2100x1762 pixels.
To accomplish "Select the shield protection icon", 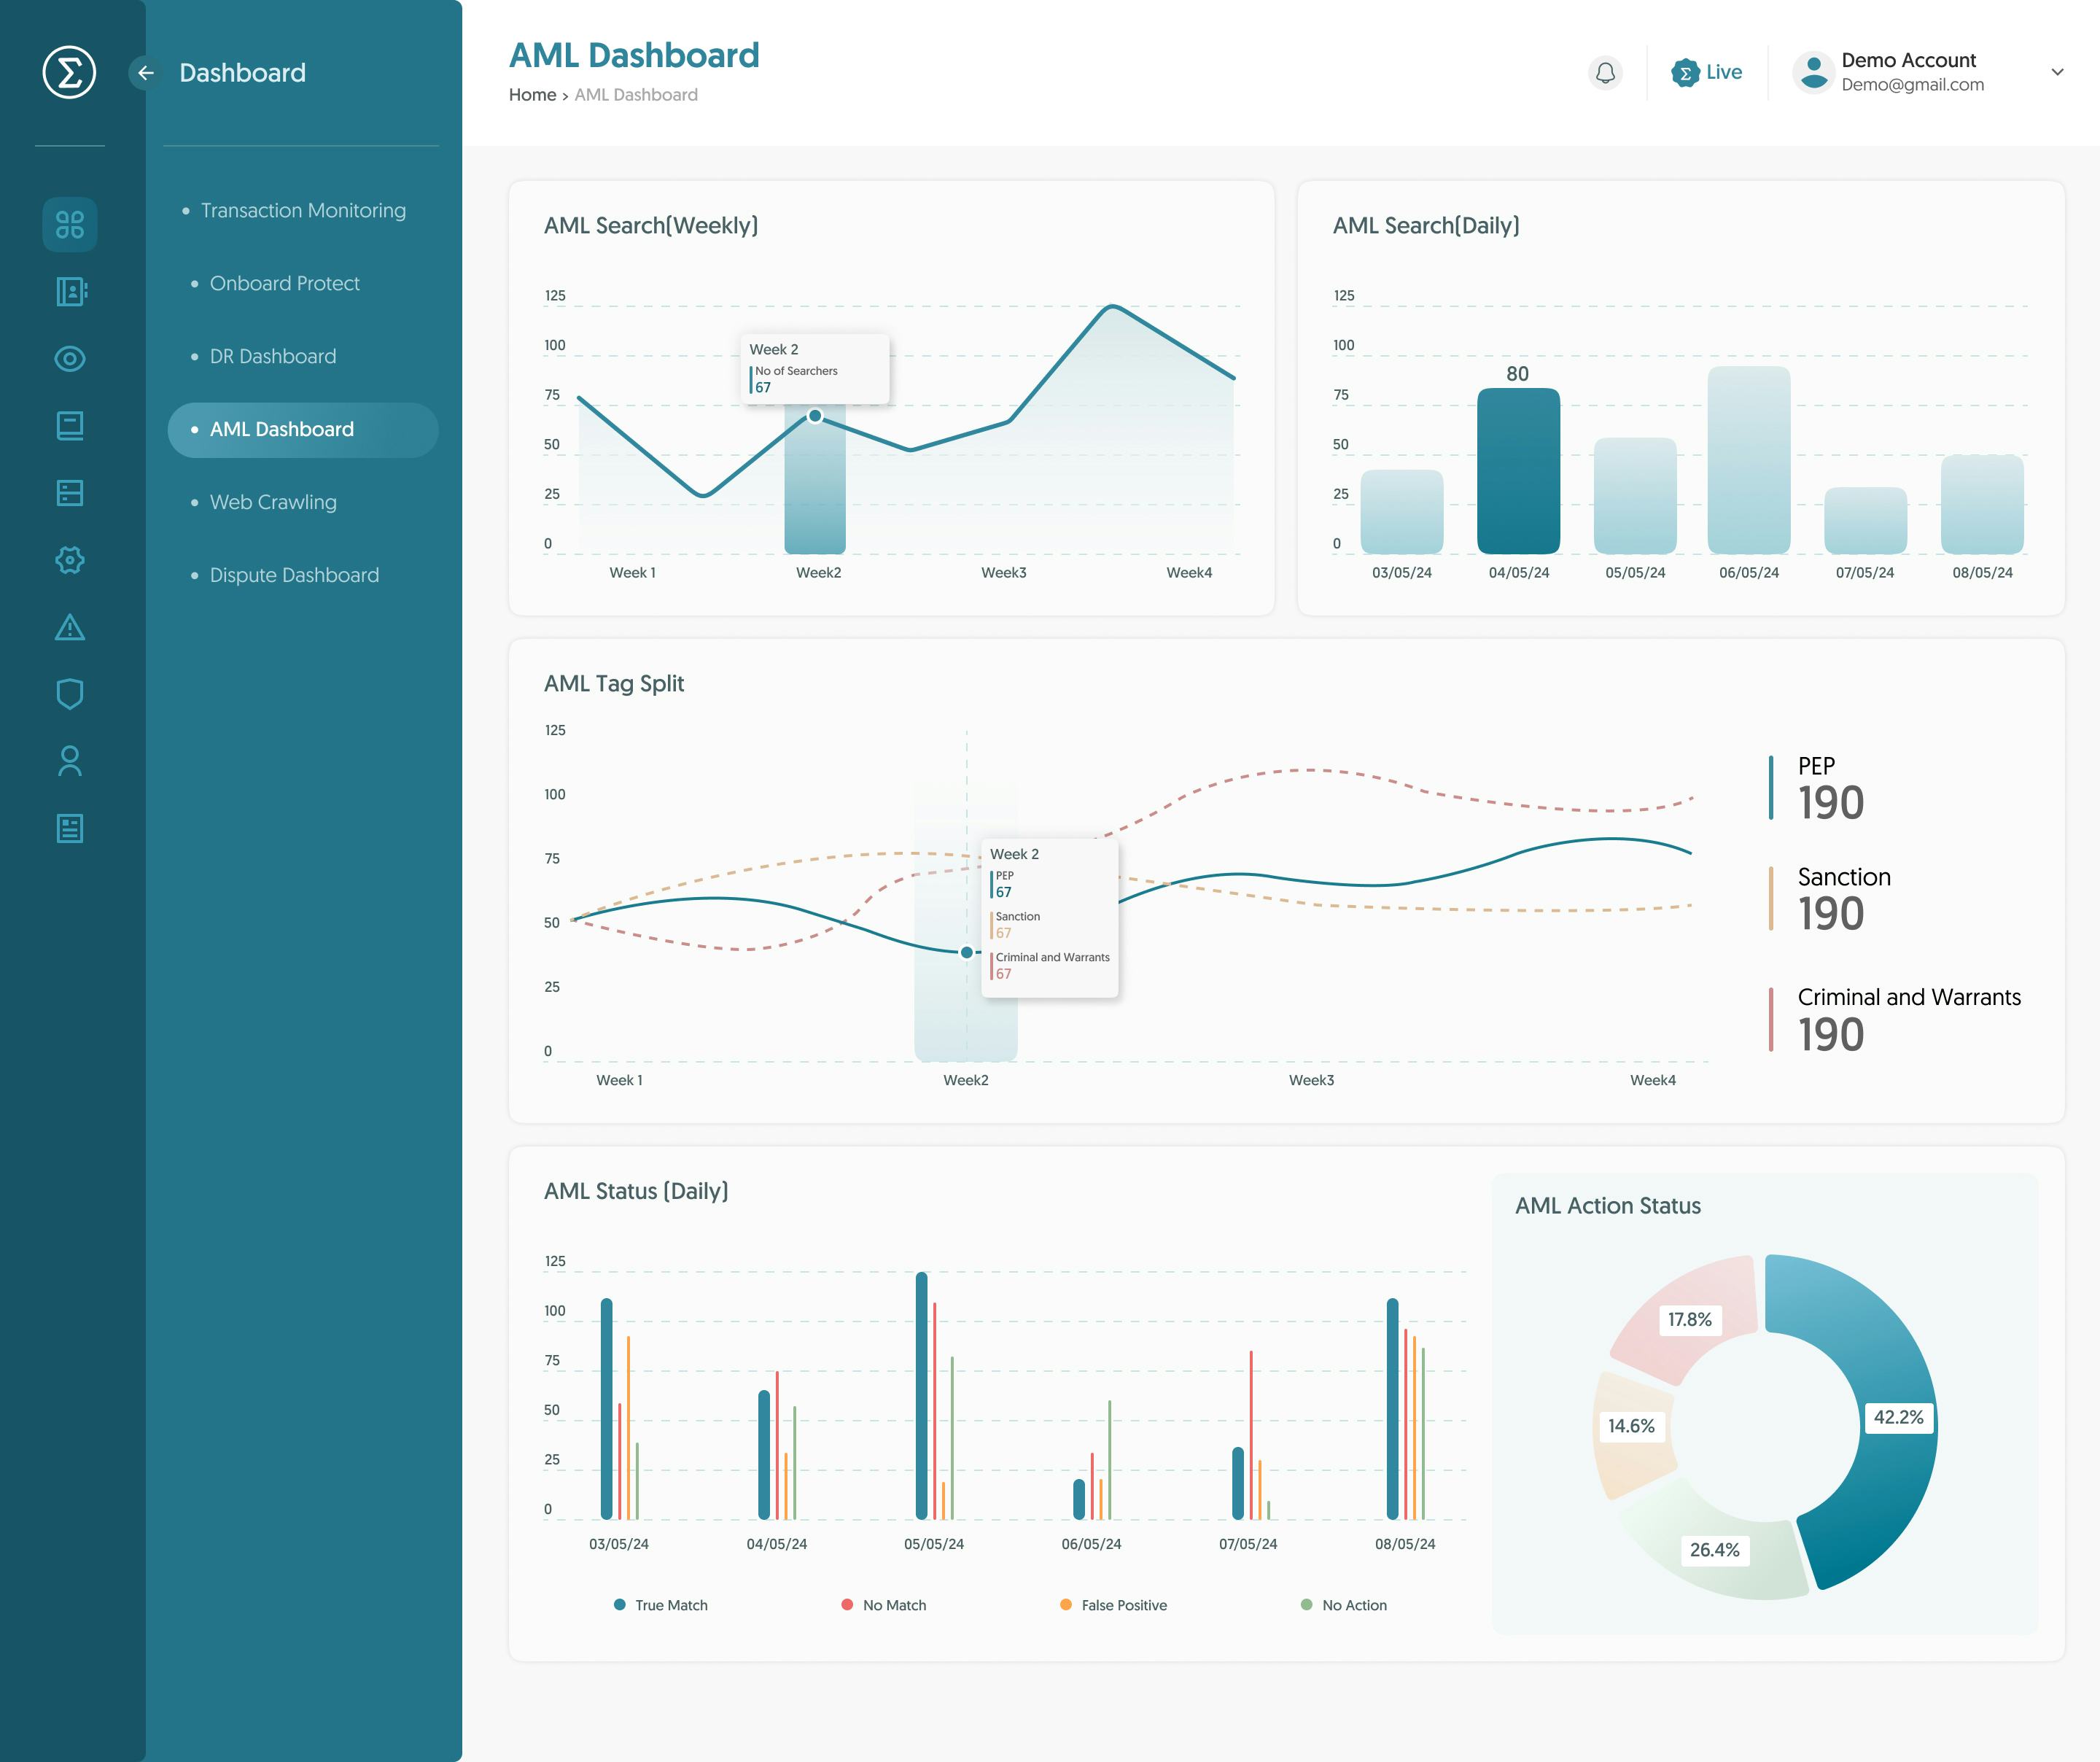I will click(71, 694).
